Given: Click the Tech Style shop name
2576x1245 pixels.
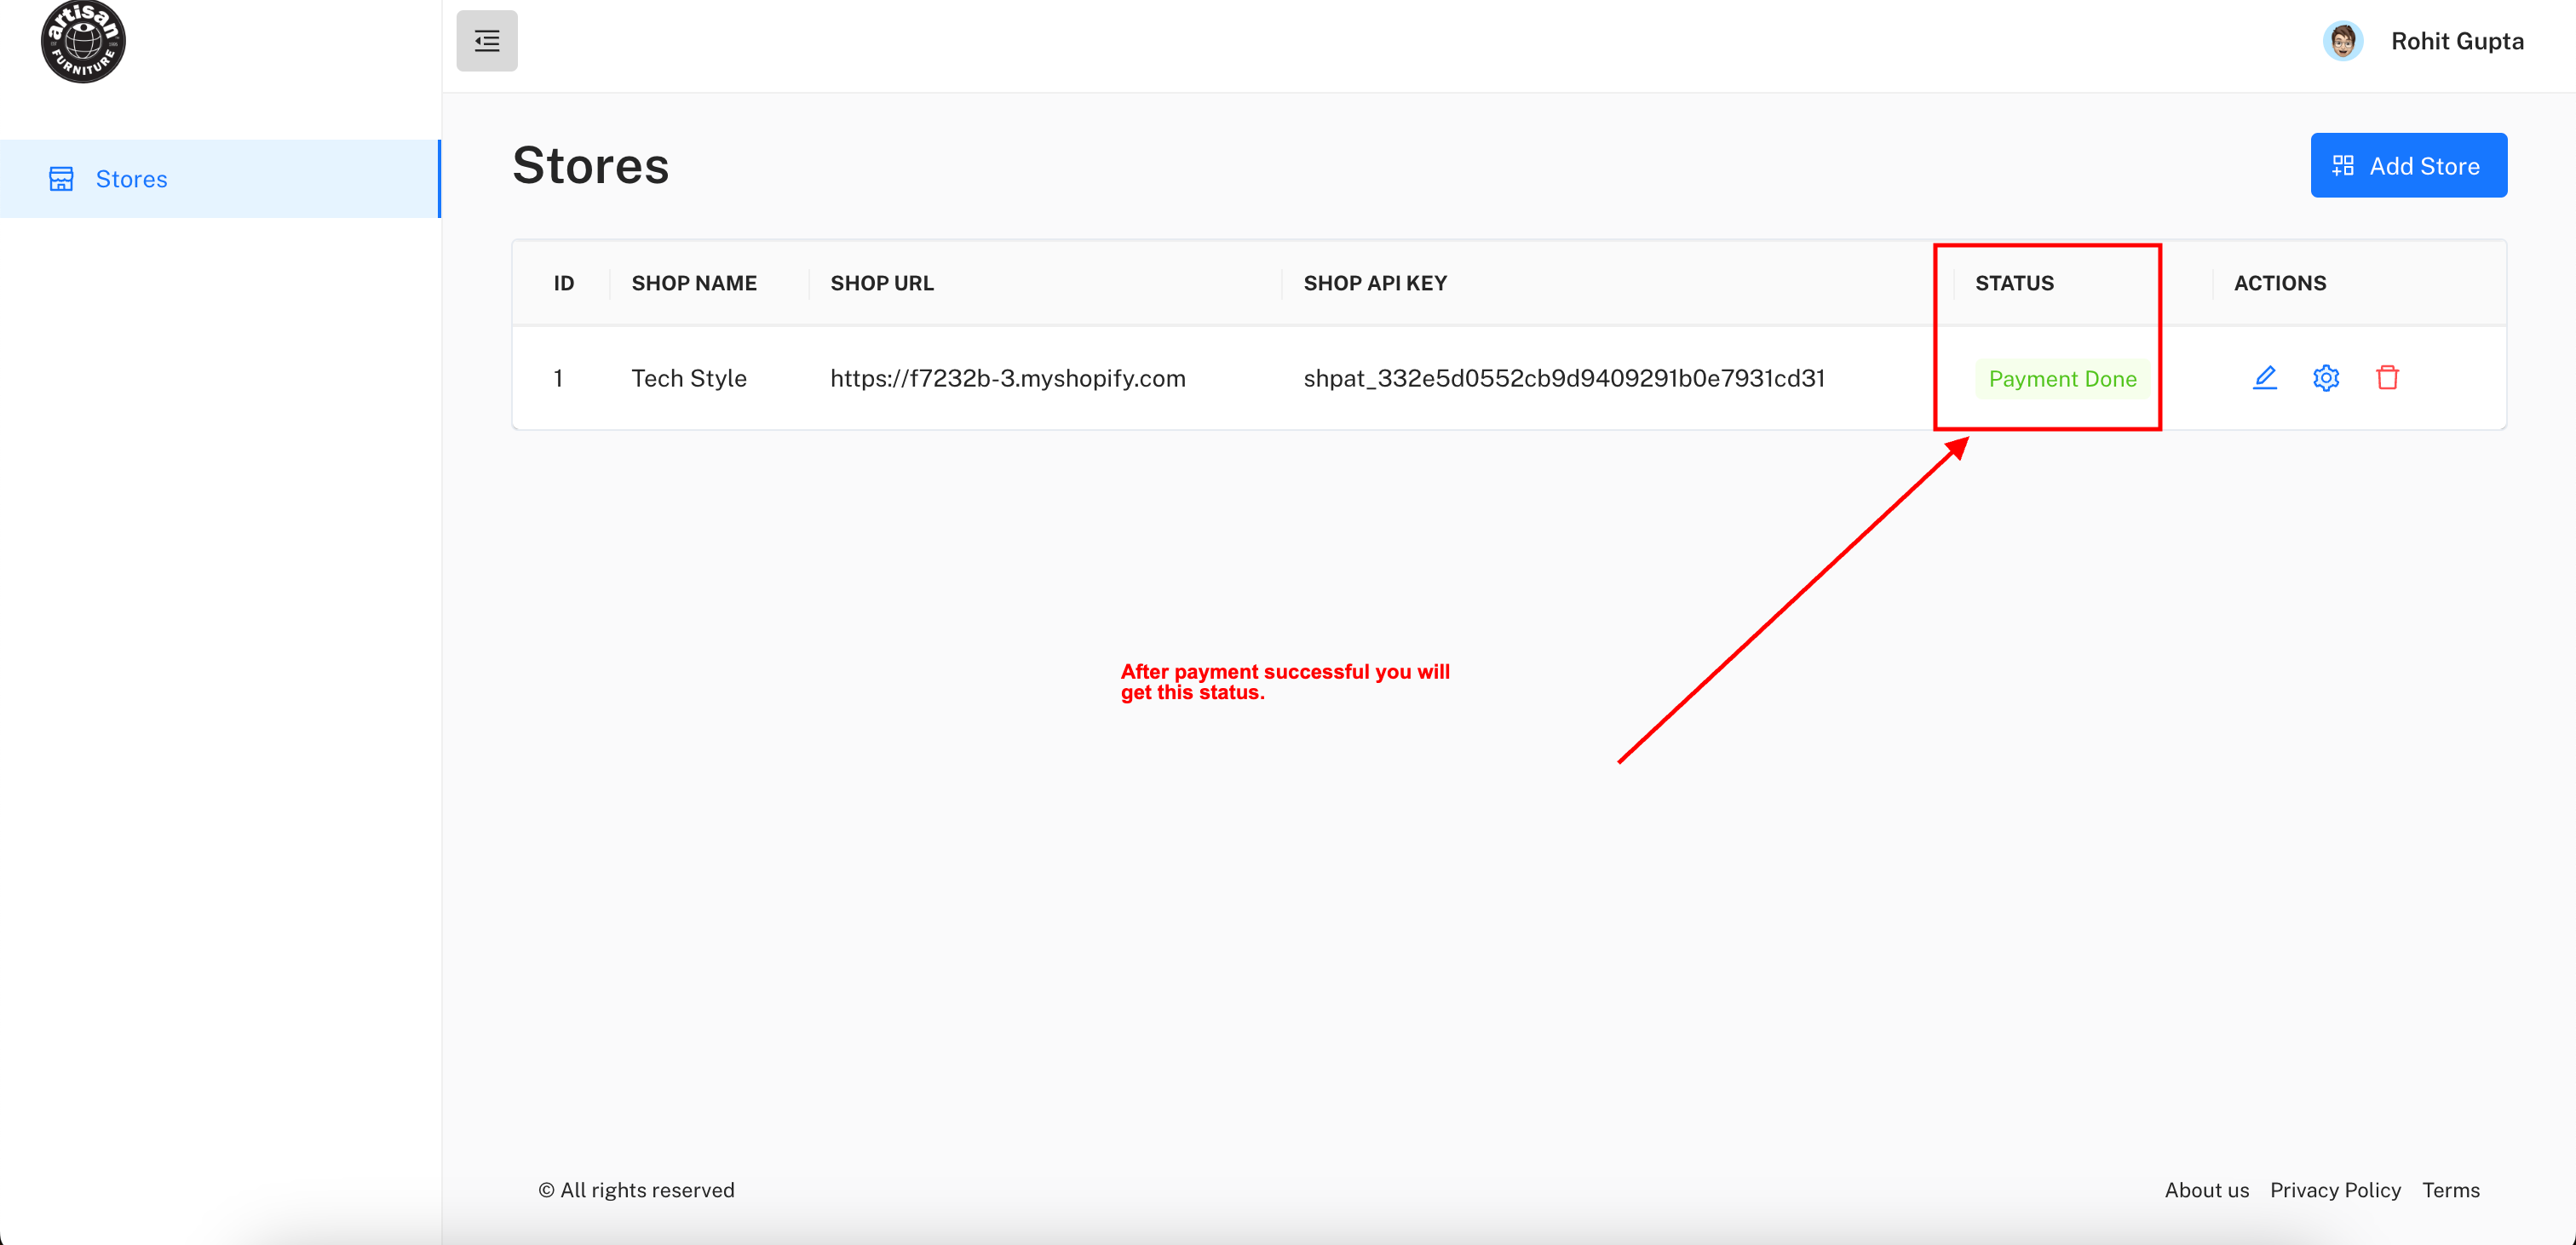Looking at the screenshot, I should click(688, 378).
